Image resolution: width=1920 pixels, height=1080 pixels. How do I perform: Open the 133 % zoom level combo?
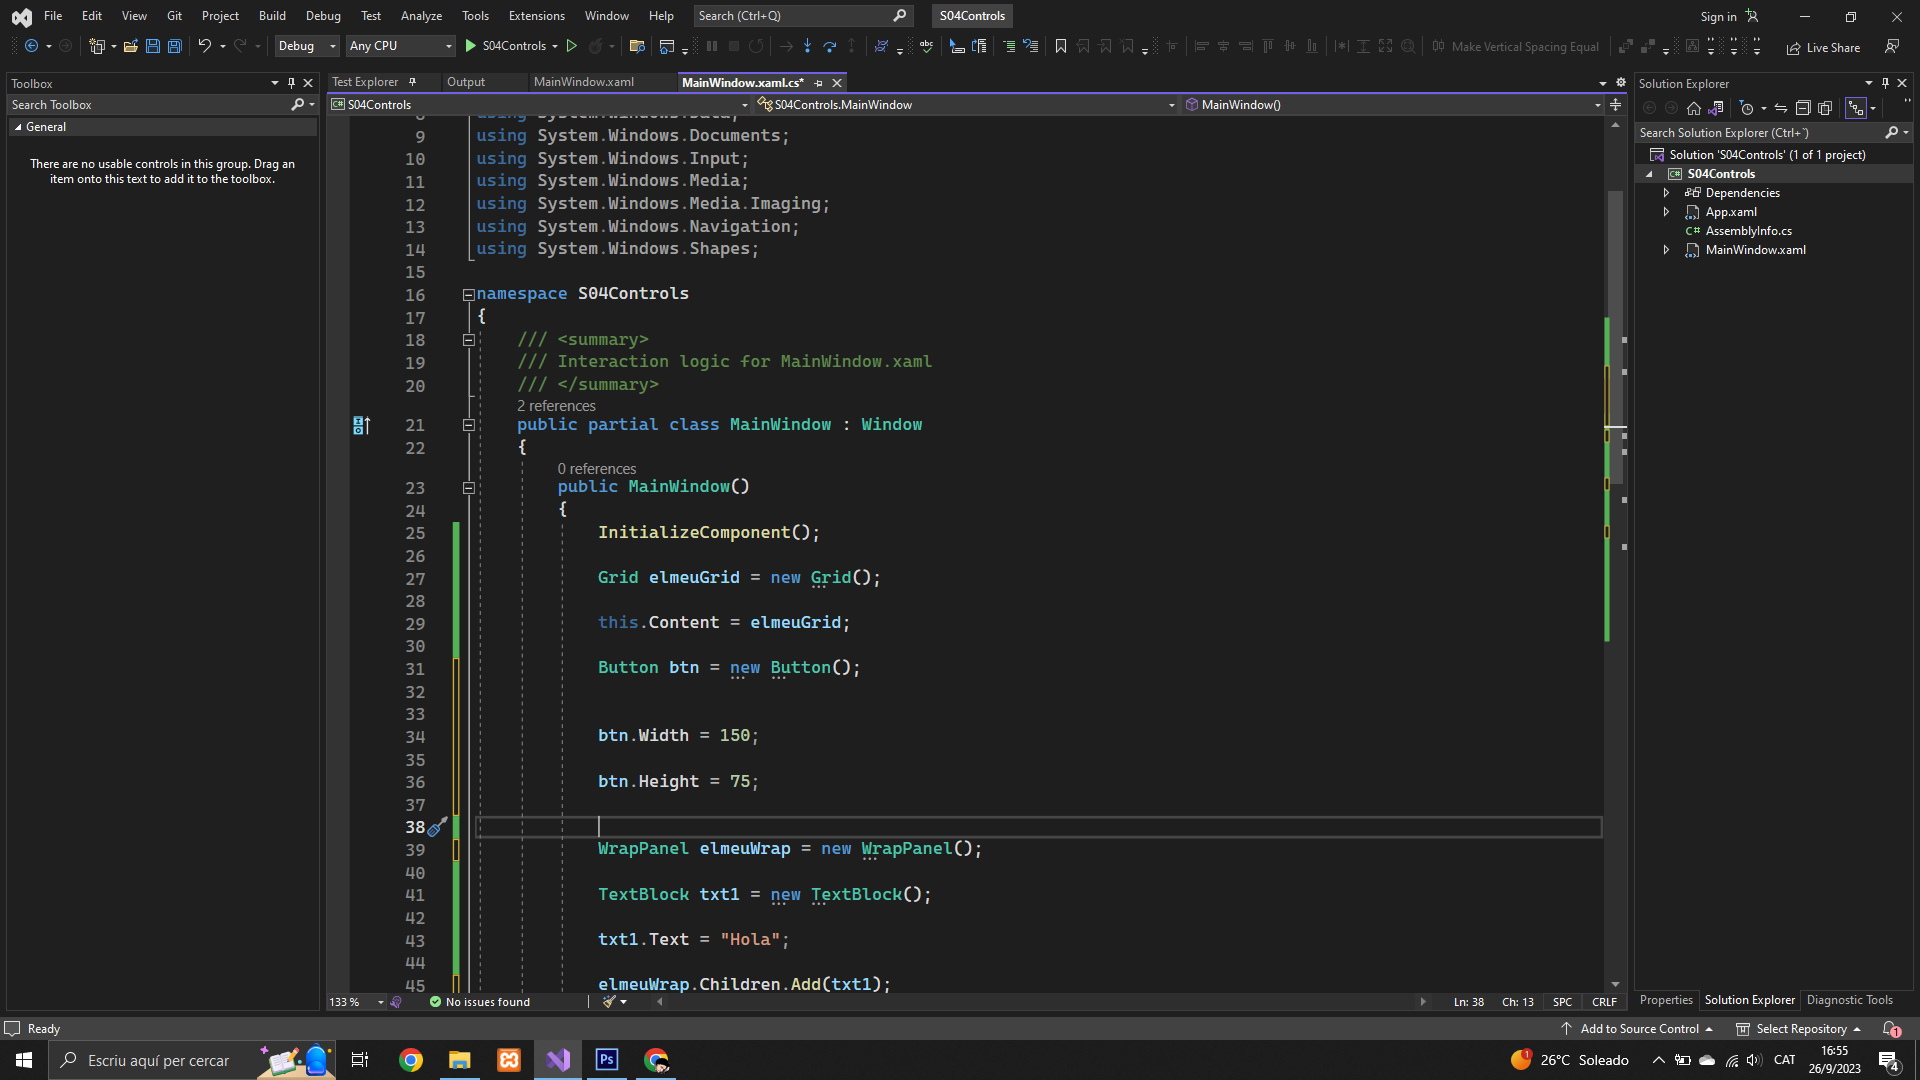(357, 1002)
